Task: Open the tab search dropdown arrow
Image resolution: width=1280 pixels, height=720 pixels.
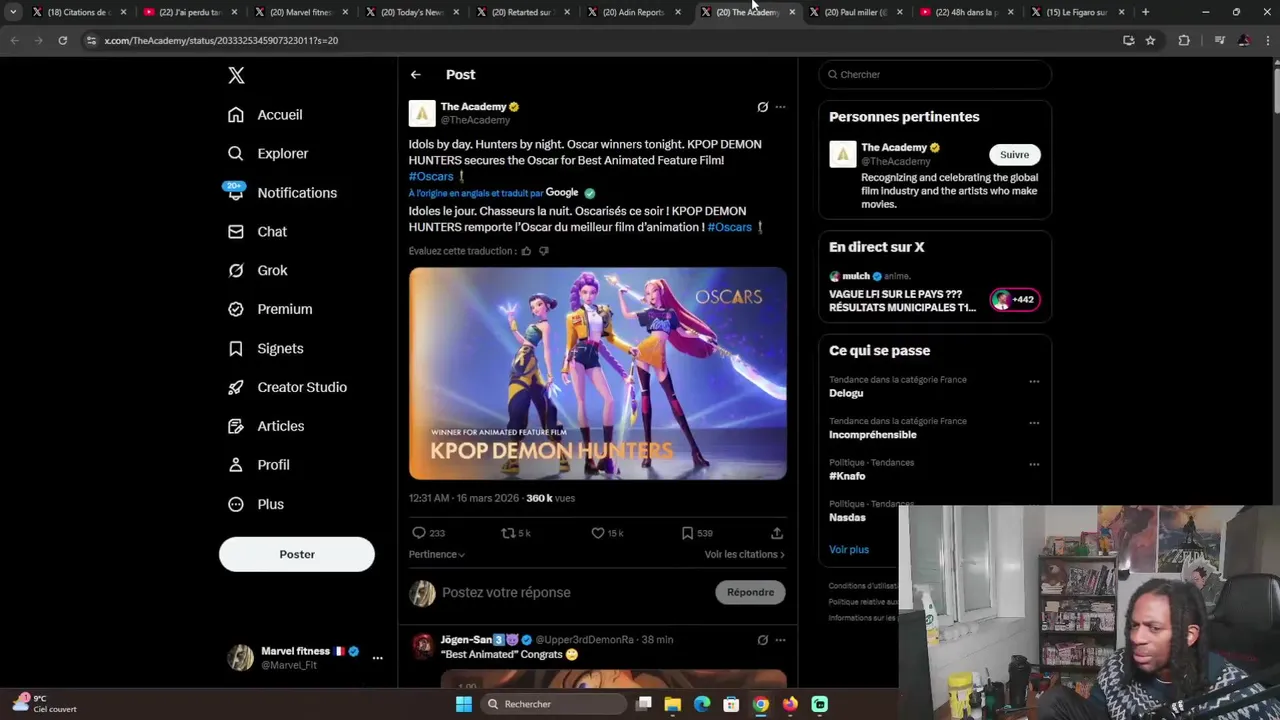Action: (13, 12)
